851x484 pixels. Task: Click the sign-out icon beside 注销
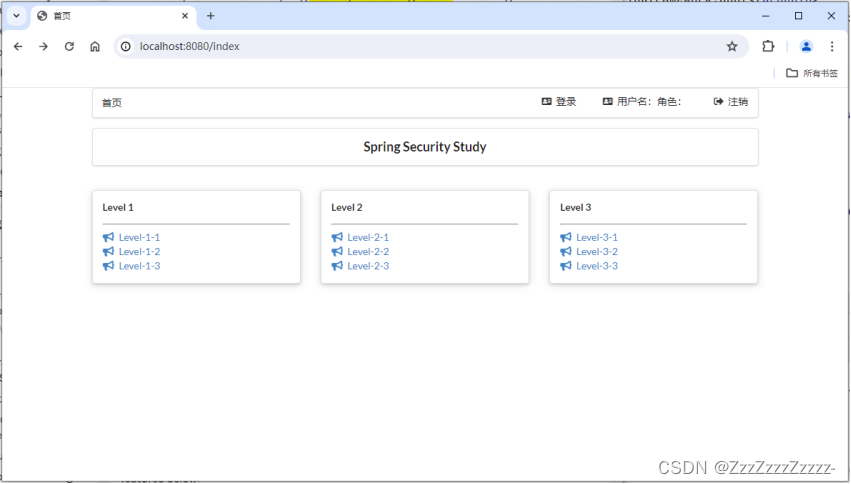718,102
